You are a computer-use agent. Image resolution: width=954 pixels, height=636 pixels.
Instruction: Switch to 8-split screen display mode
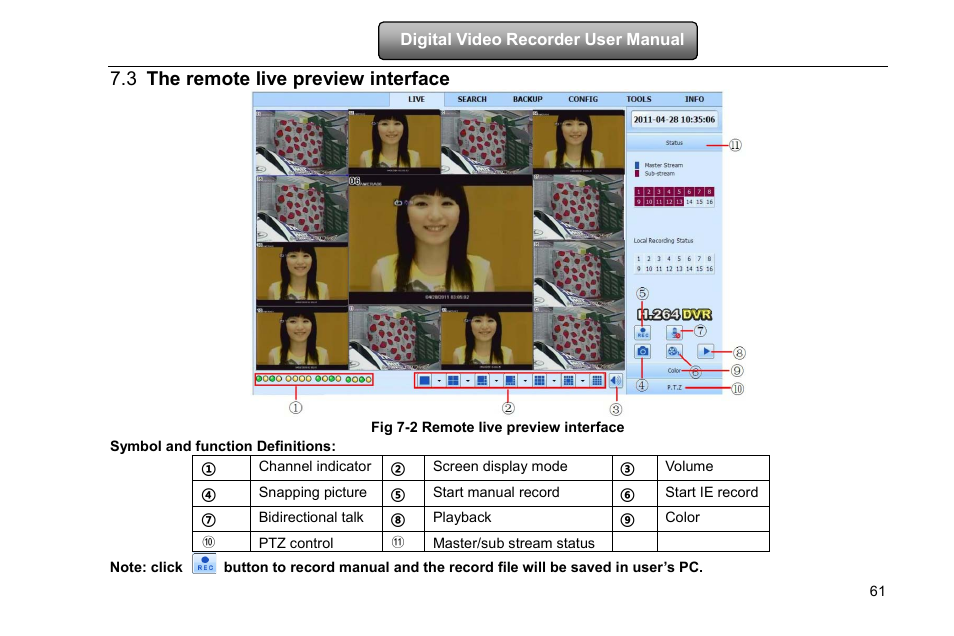(510, 380)
